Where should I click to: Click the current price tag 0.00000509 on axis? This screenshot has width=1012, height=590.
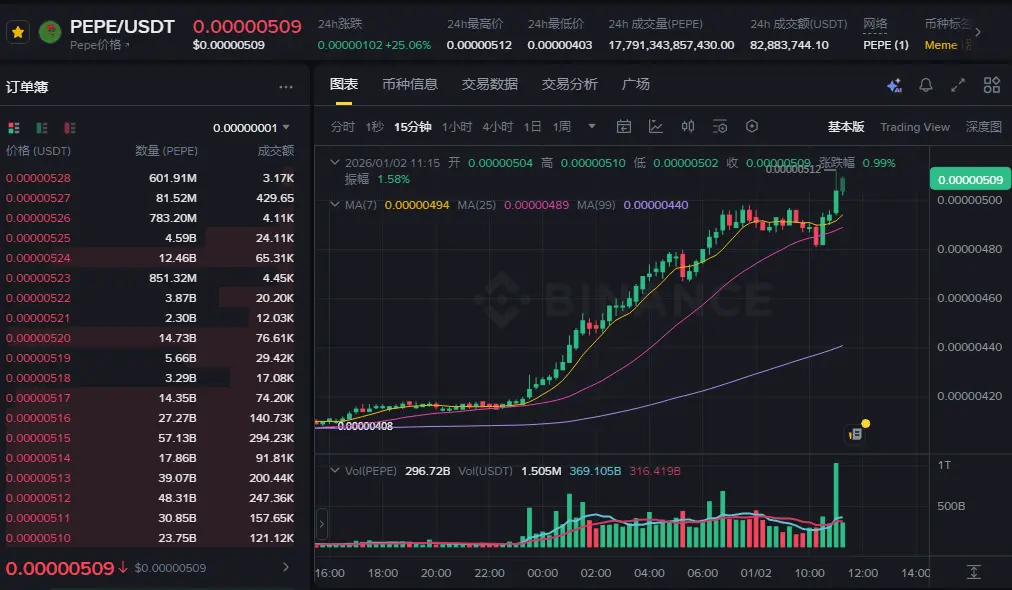[970, 179]
